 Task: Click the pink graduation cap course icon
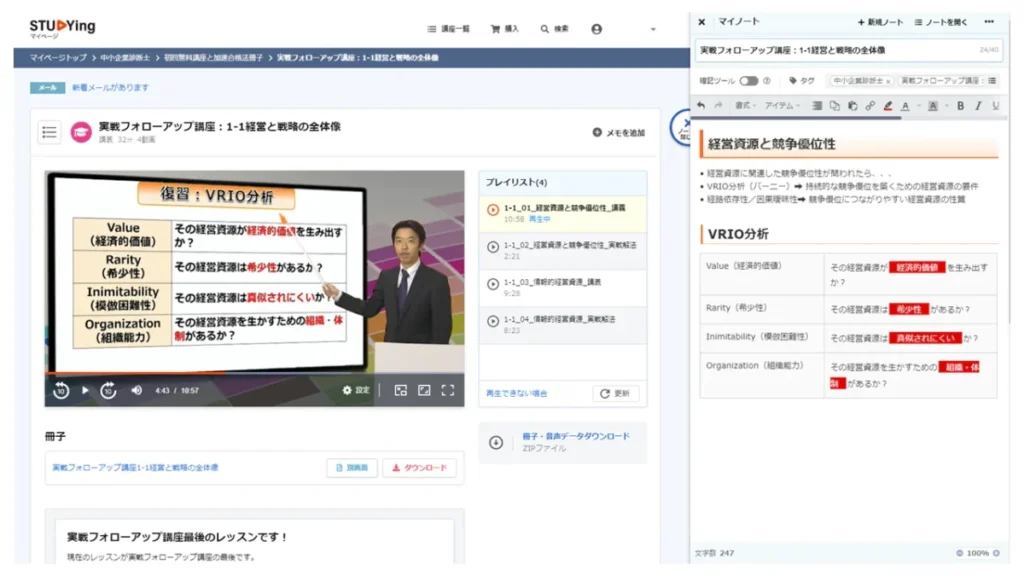pos(81,133)
